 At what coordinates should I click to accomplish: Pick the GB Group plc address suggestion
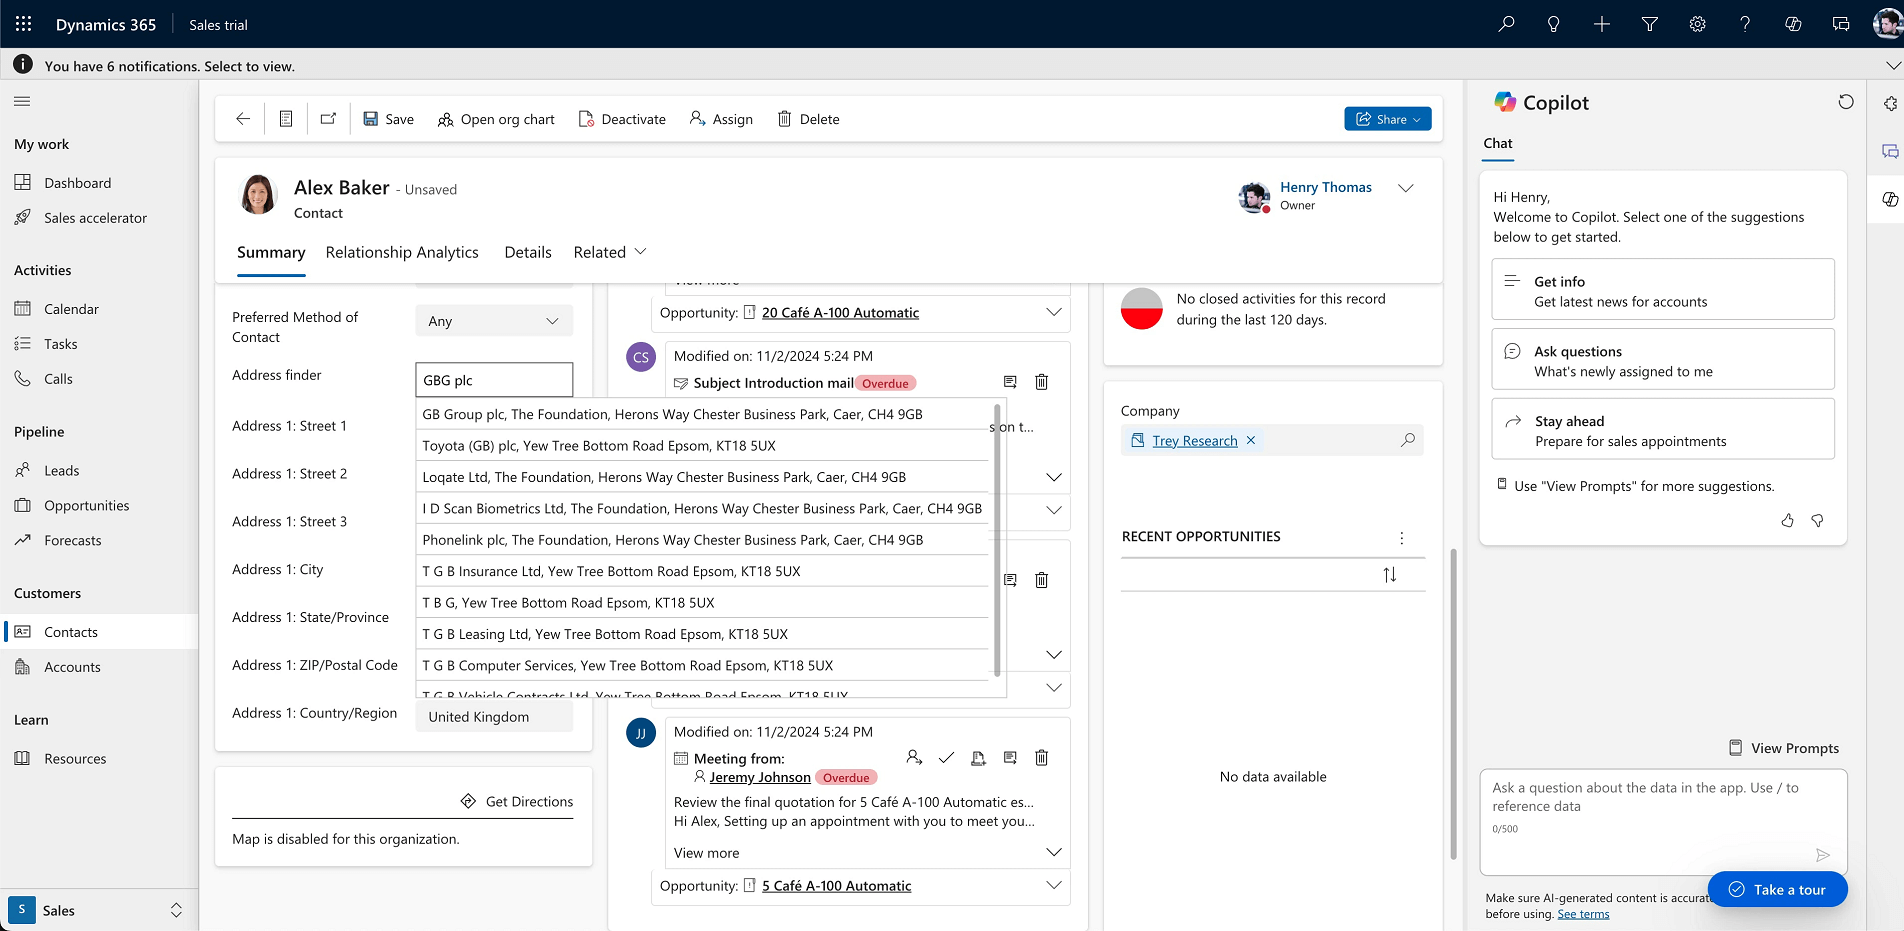click(702, 414)
